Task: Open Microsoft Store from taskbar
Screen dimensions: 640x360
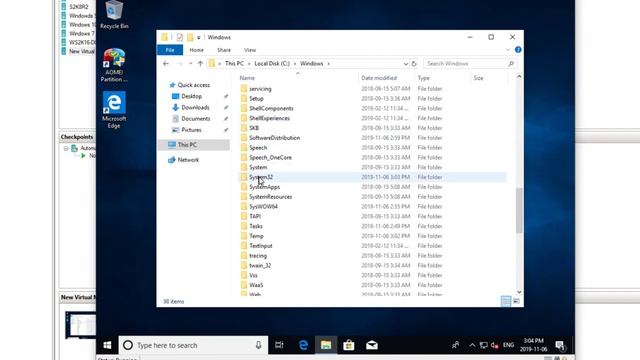Action: click(x=349, y=345)
